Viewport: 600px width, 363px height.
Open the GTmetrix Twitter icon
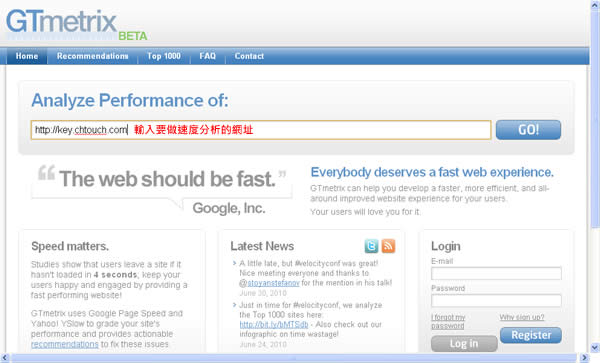[x=371, y=246]
